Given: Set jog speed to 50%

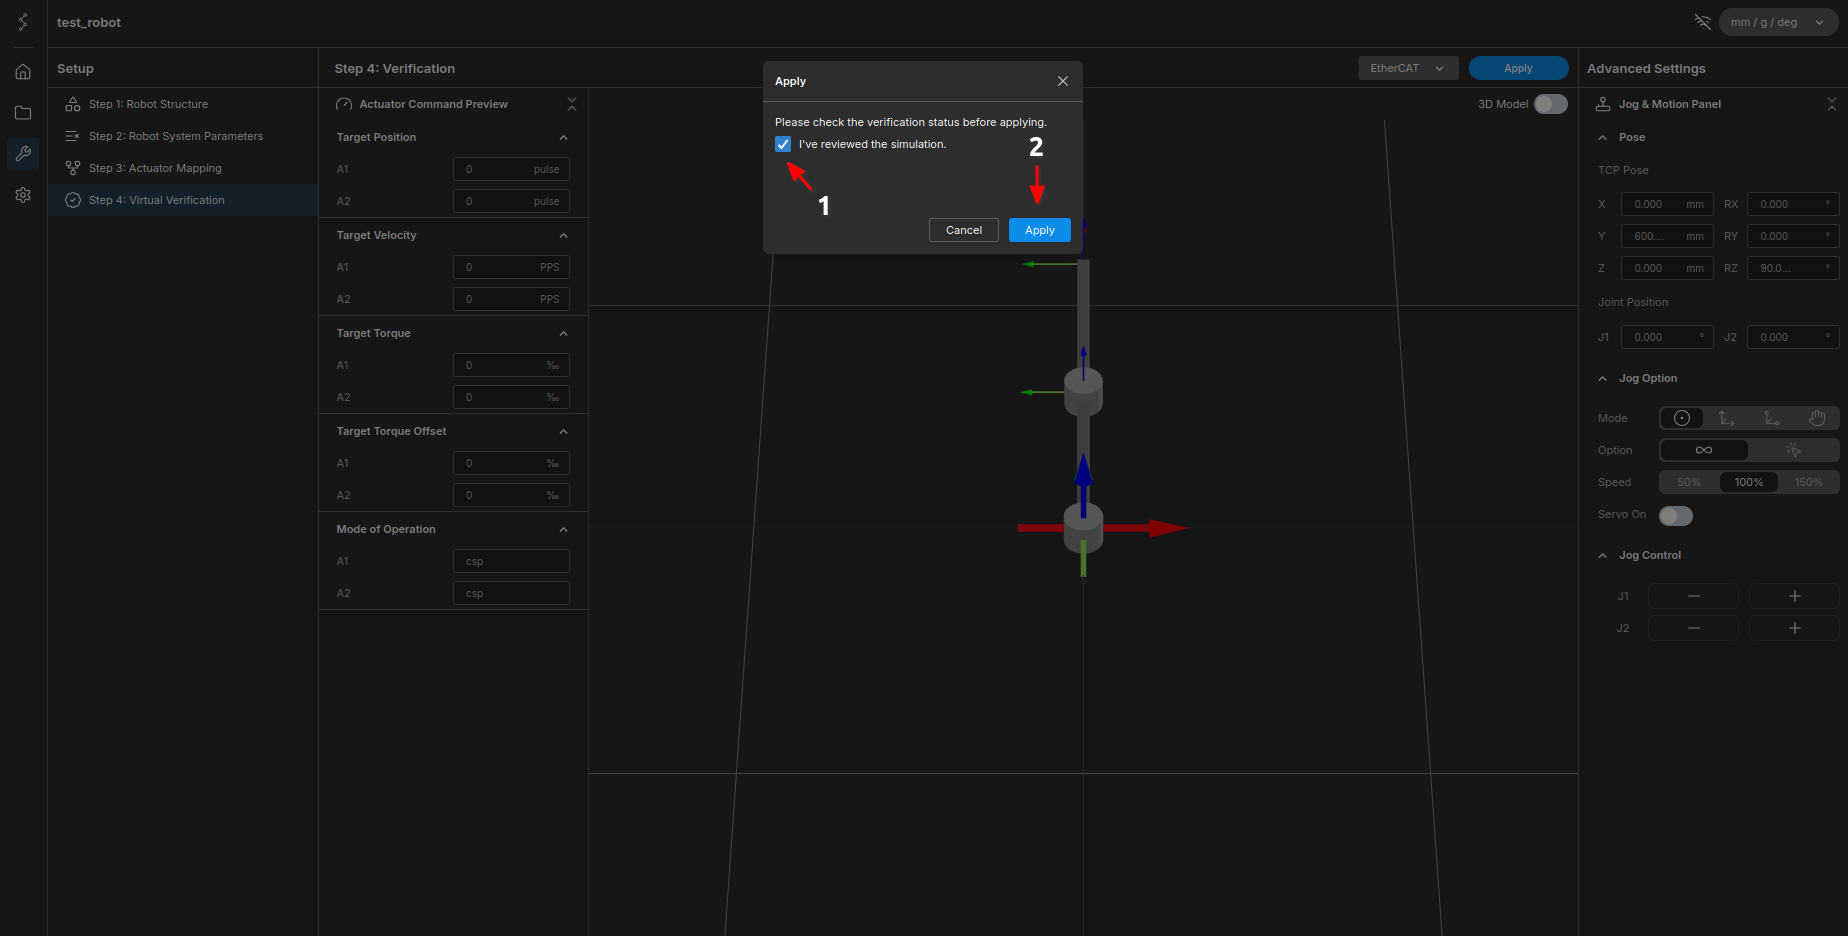Looking at the screenshot, I should pos(1689,482).
